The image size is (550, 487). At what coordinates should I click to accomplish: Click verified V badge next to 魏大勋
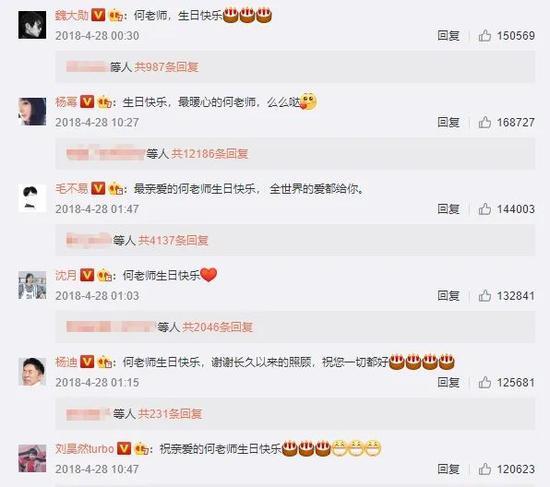98,15
